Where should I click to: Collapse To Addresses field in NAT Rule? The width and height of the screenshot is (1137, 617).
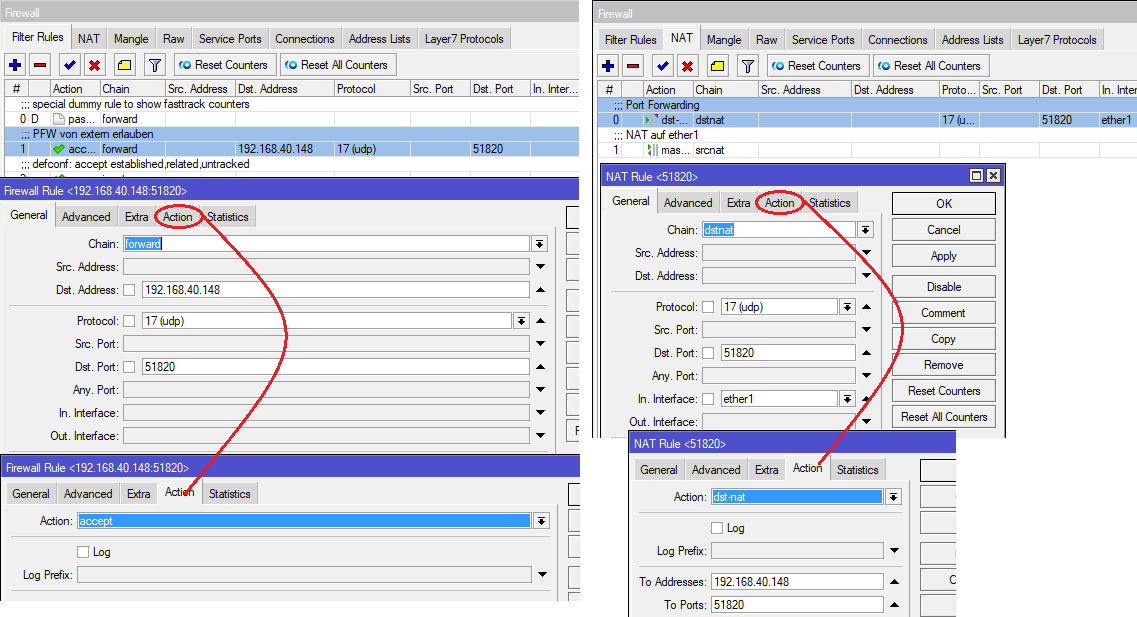pos(894,581)
